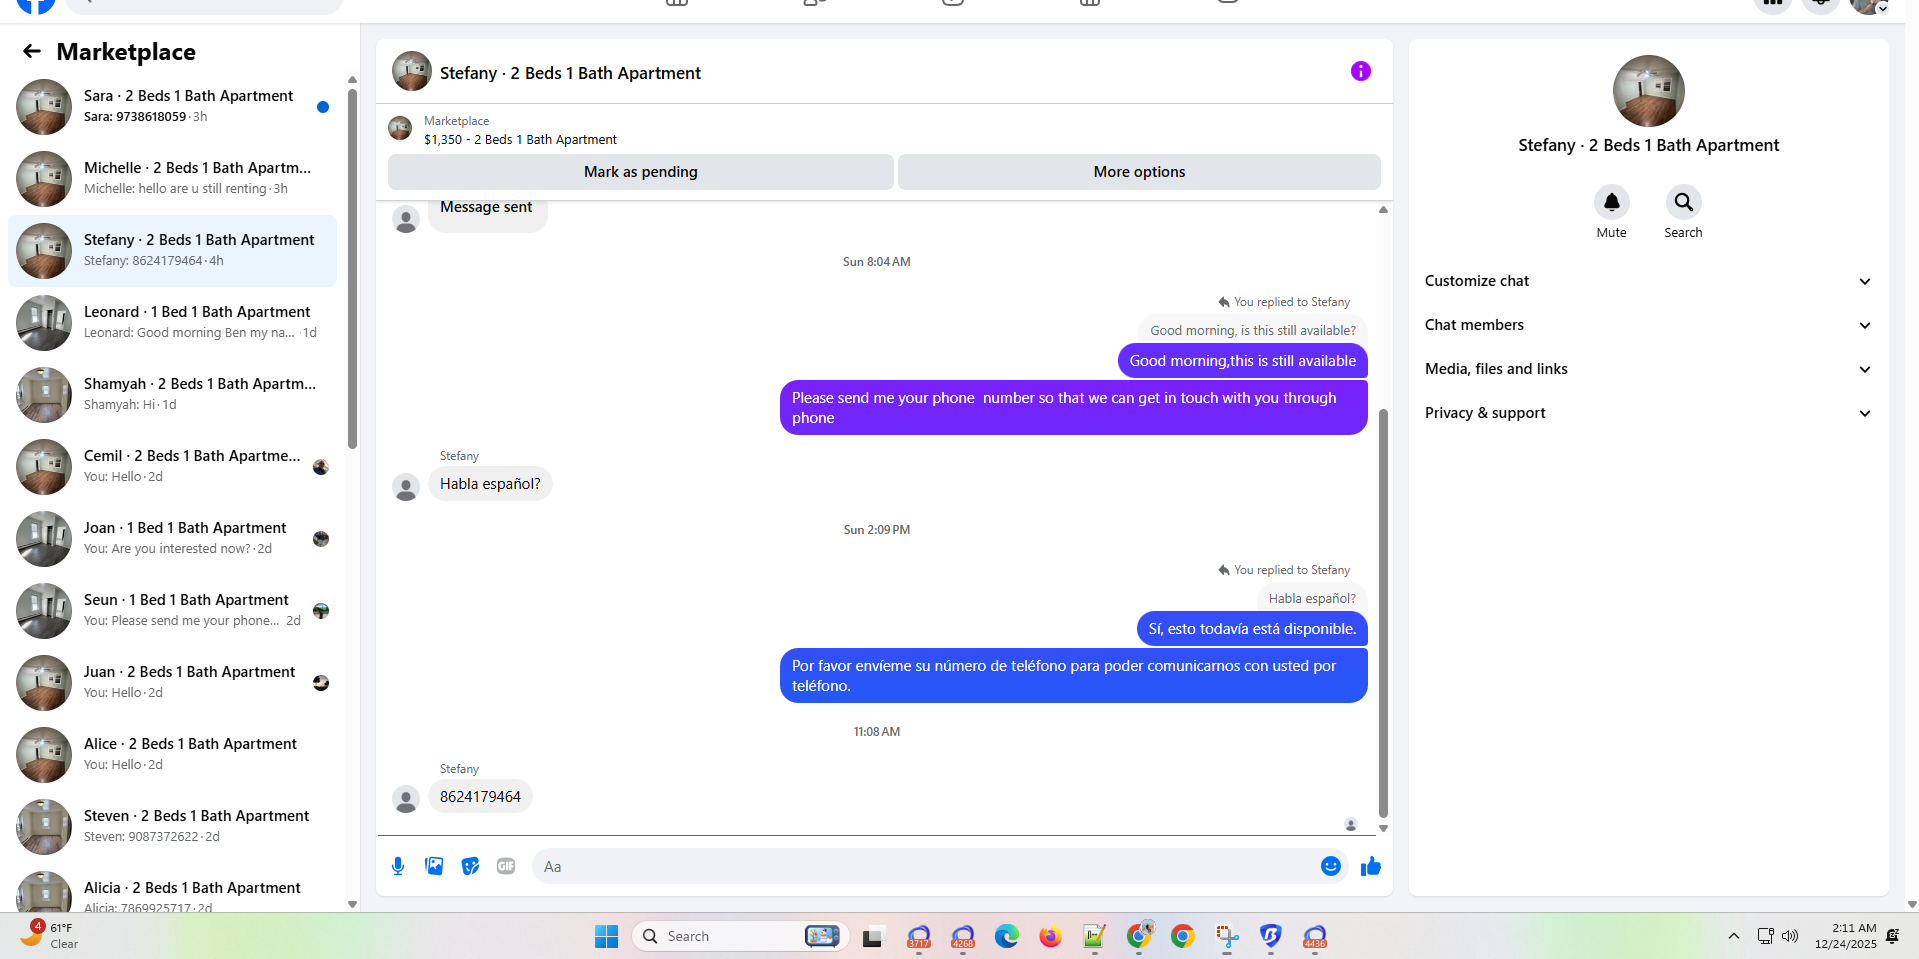Go back using the Marketplace arrow
Image resolution: width=1919 pixels, height=959 pixels.
(32, 51)
